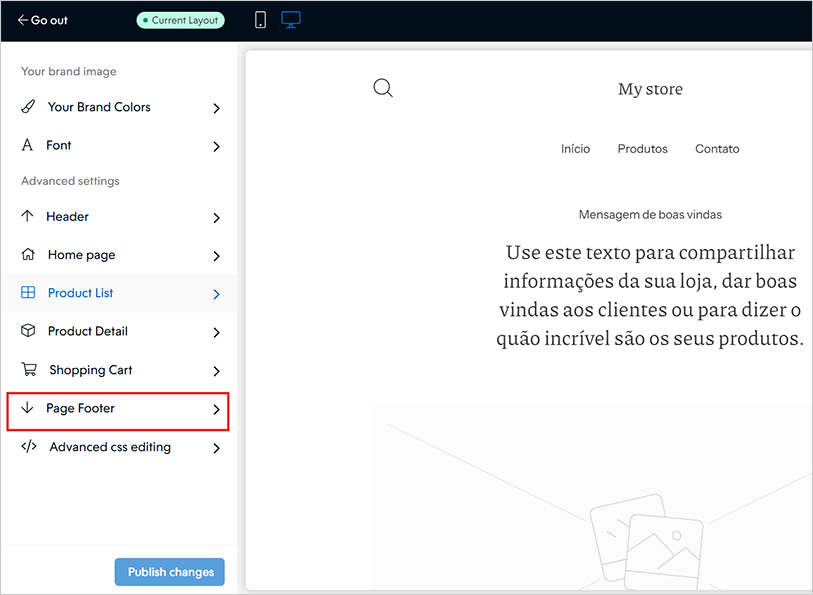Switch to desktop monitor preview icon
Viewport: 813px width, 595px height.
coord(290,20)
